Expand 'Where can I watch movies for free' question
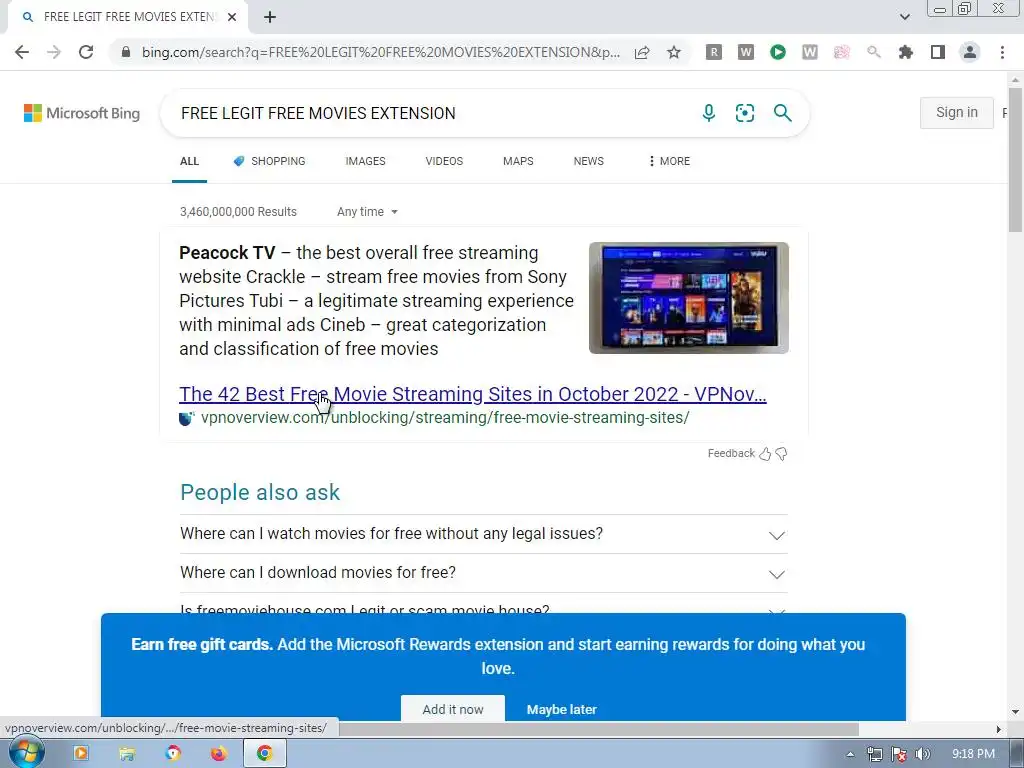The width and height of the screenshot is (1024, 768). tap(483, 534)
